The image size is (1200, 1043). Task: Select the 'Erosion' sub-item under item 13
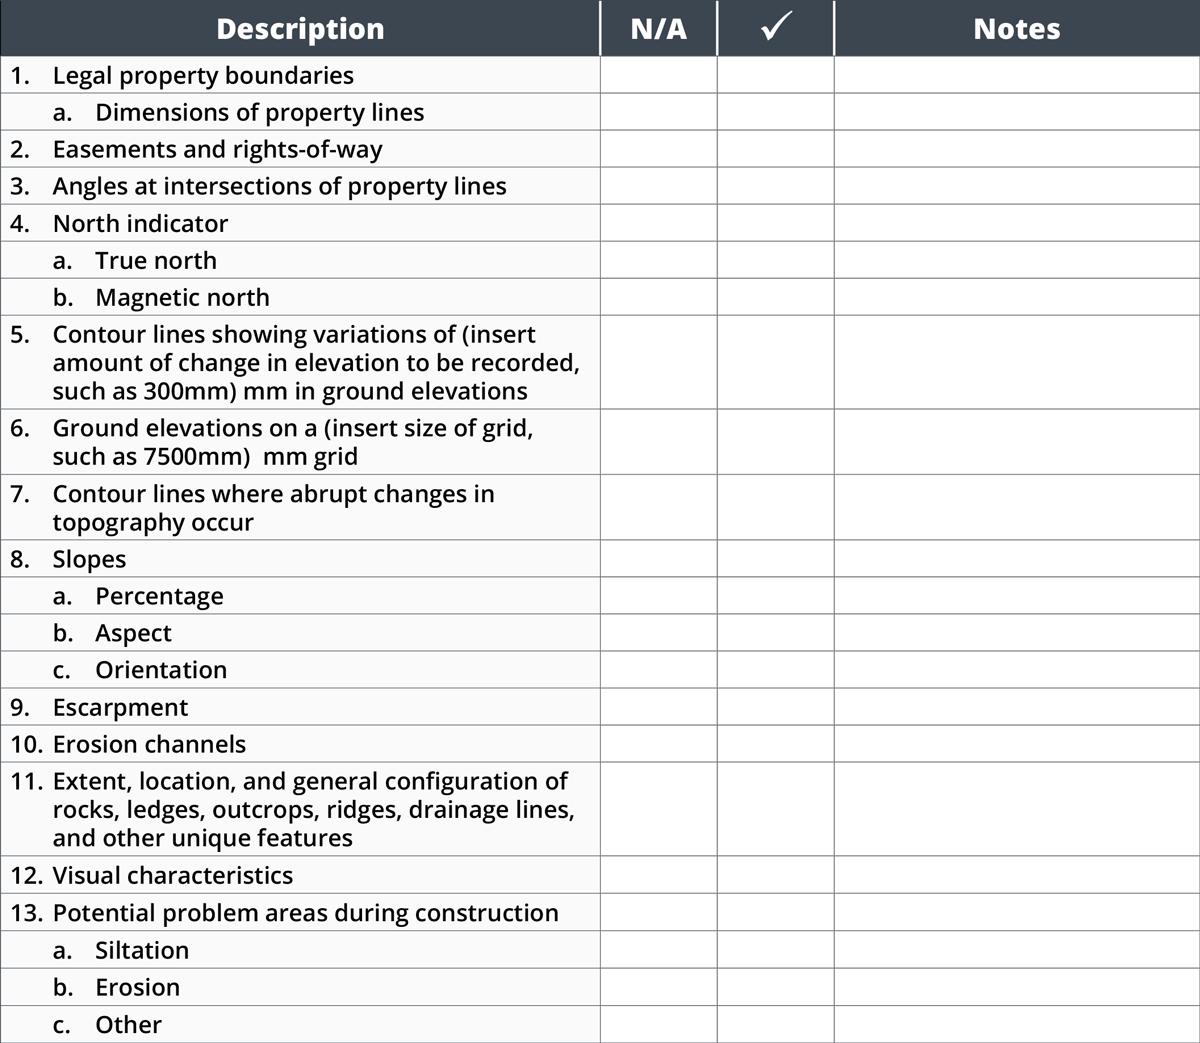pos(137,987)
